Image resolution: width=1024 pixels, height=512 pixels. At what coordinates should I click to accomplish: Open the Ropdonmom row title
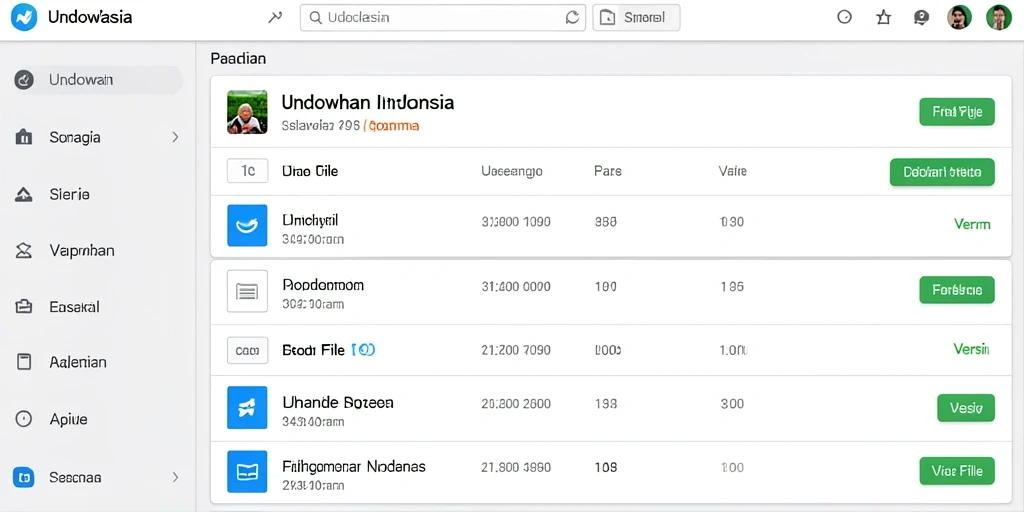tap(323, 285)
